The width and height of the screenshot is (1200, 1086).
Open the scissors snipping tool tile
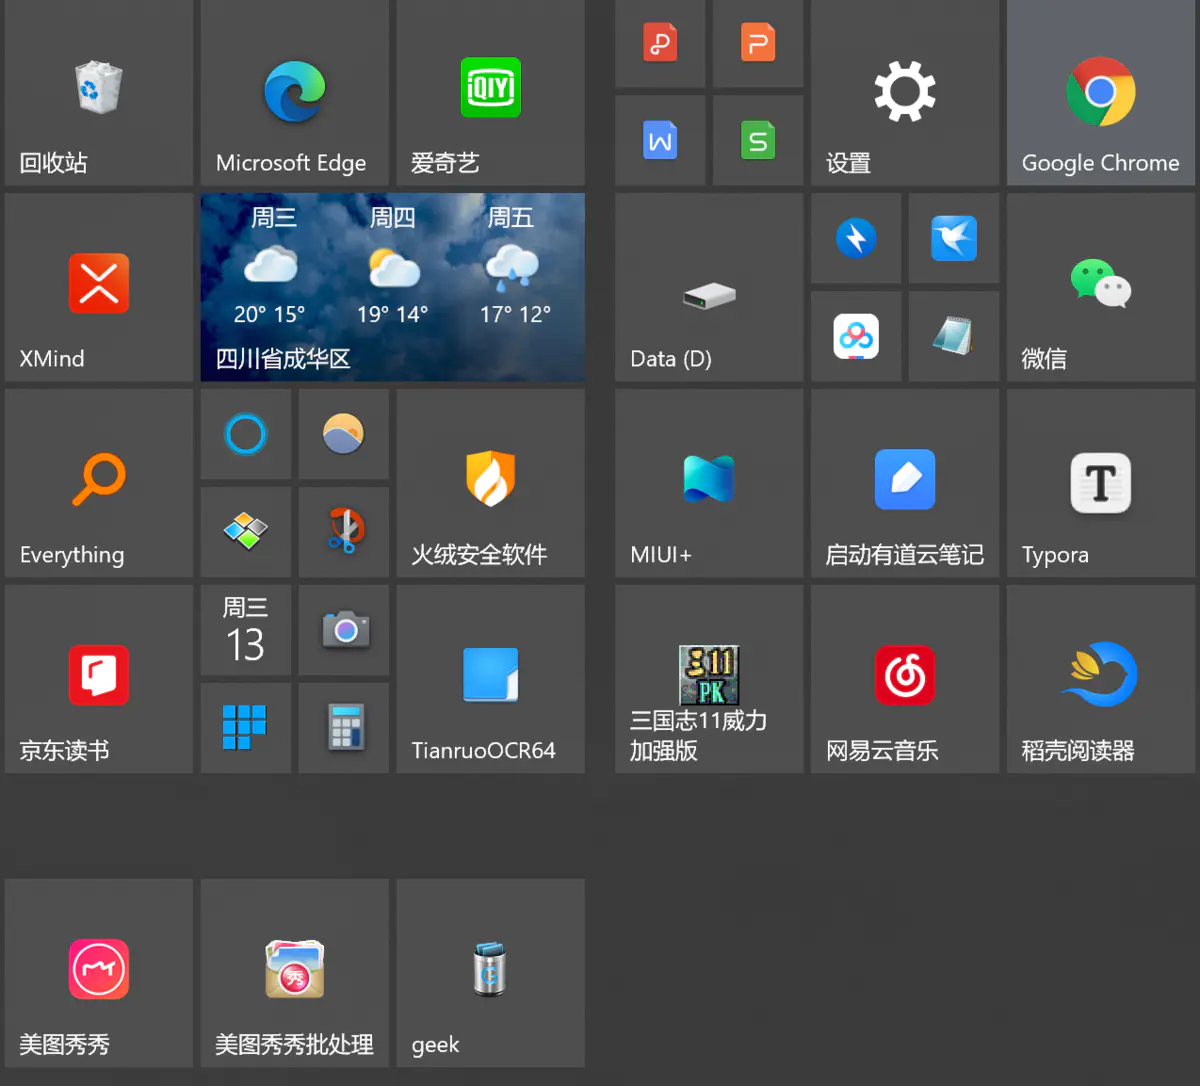point(344,532)
